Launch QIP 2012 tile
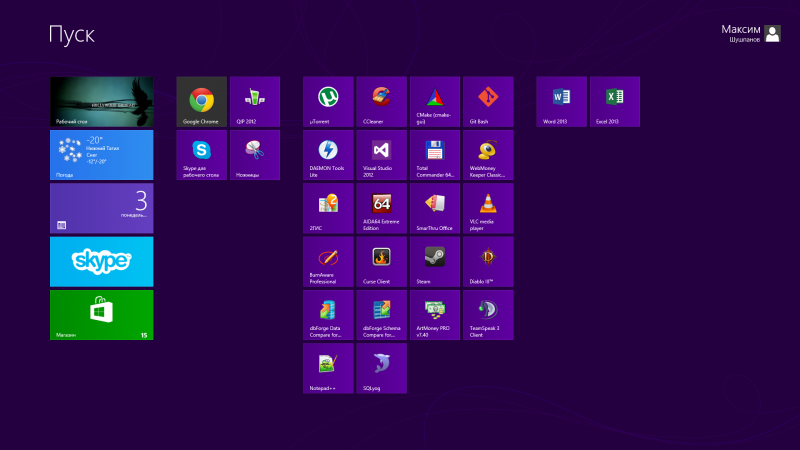The width and height of the screenshot is (800, 450). [x=255, y=102]
